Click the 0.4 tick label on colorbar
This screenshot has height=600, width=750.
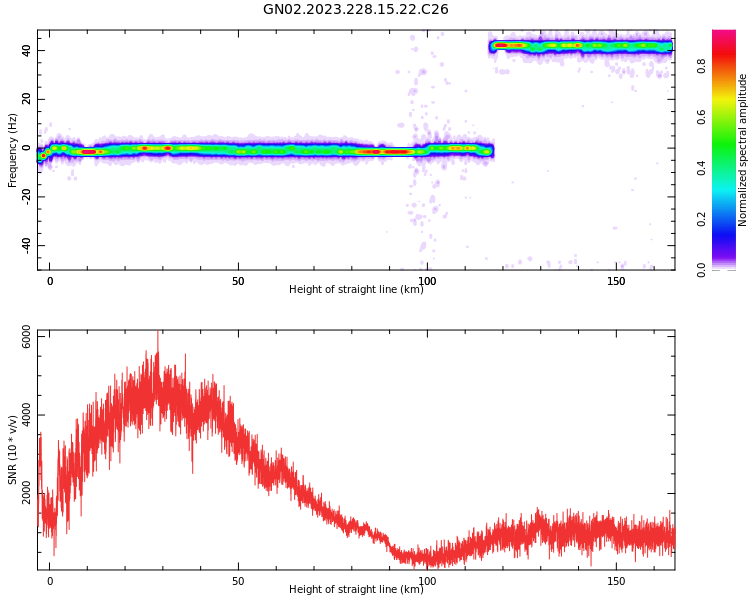(701, 168)
